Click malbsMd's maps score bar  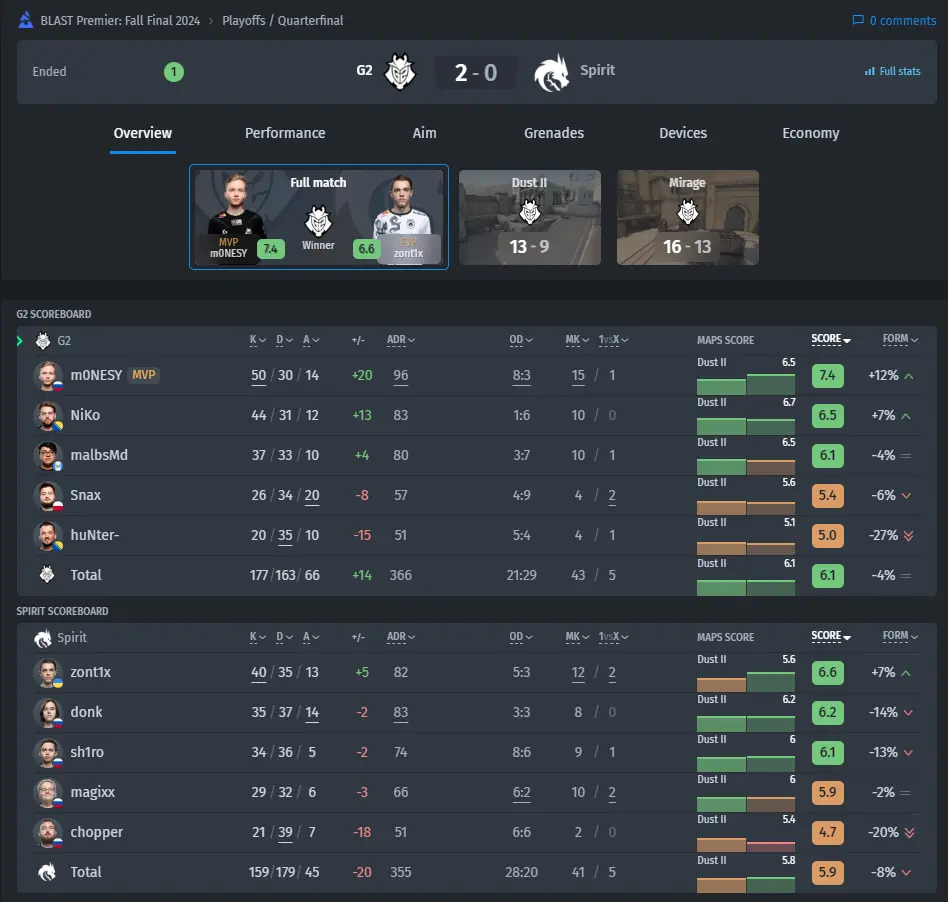[x=745, y=467]
